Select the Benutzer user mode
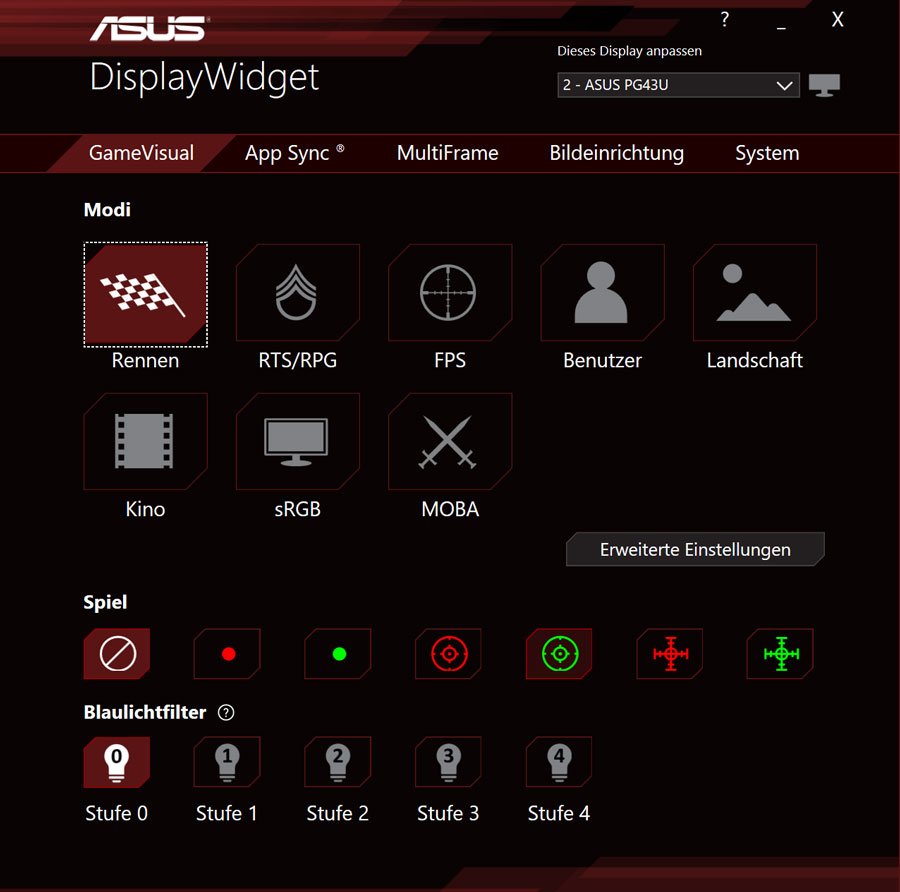This screenshot has height=892, width=900. coord(602,293)
